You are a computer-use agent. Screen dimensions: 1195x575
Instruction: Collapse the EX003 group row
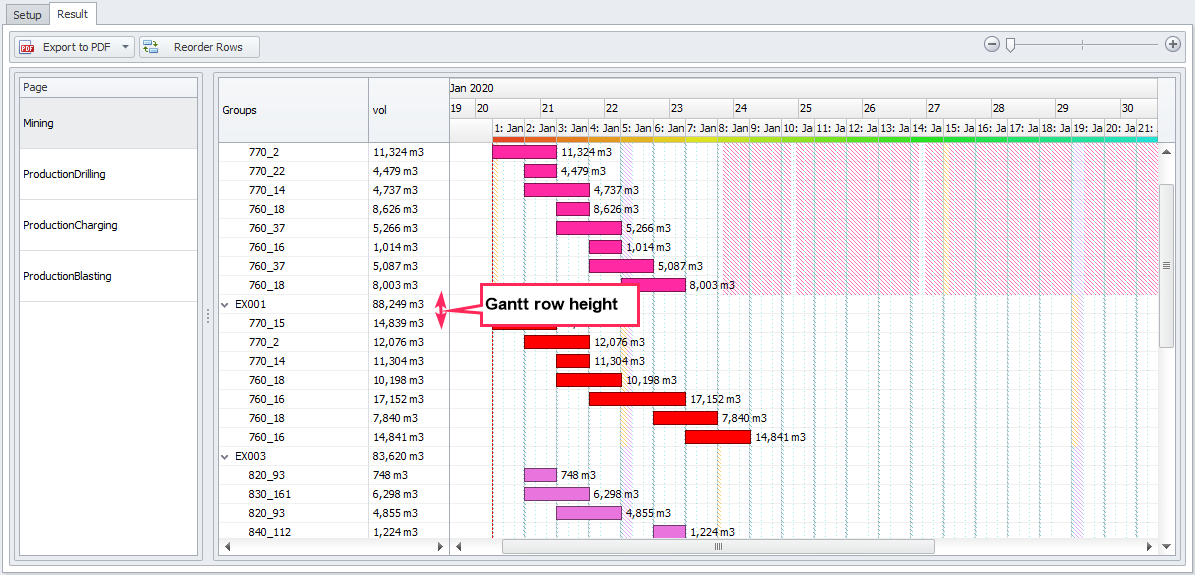pos(225,456)
